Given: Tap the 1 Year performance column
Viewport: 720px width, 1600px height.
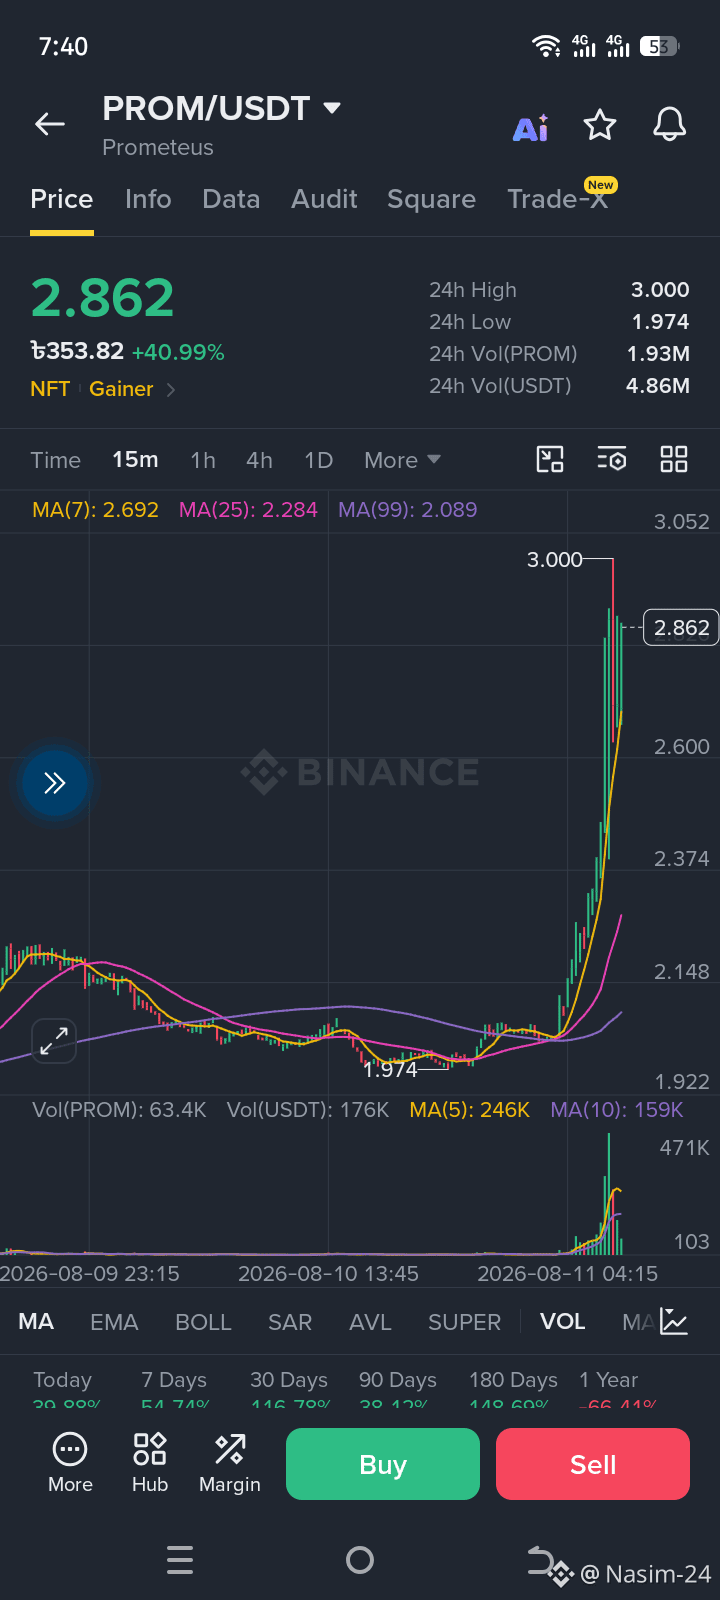Looking at the screenshot, I should [617, 1391].
